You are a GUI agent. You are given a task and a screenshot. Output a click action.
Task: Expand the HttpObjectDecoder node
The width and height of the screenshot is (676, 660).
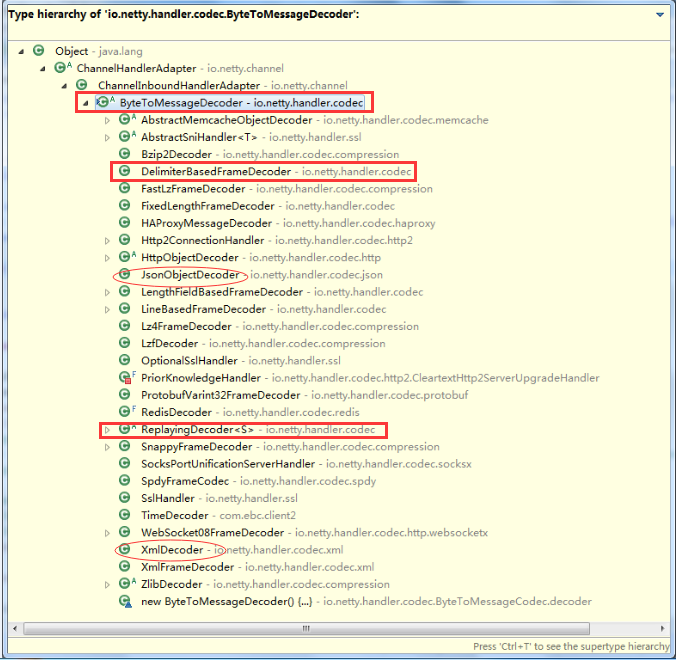pyautogui.click(x=107, y=258)
